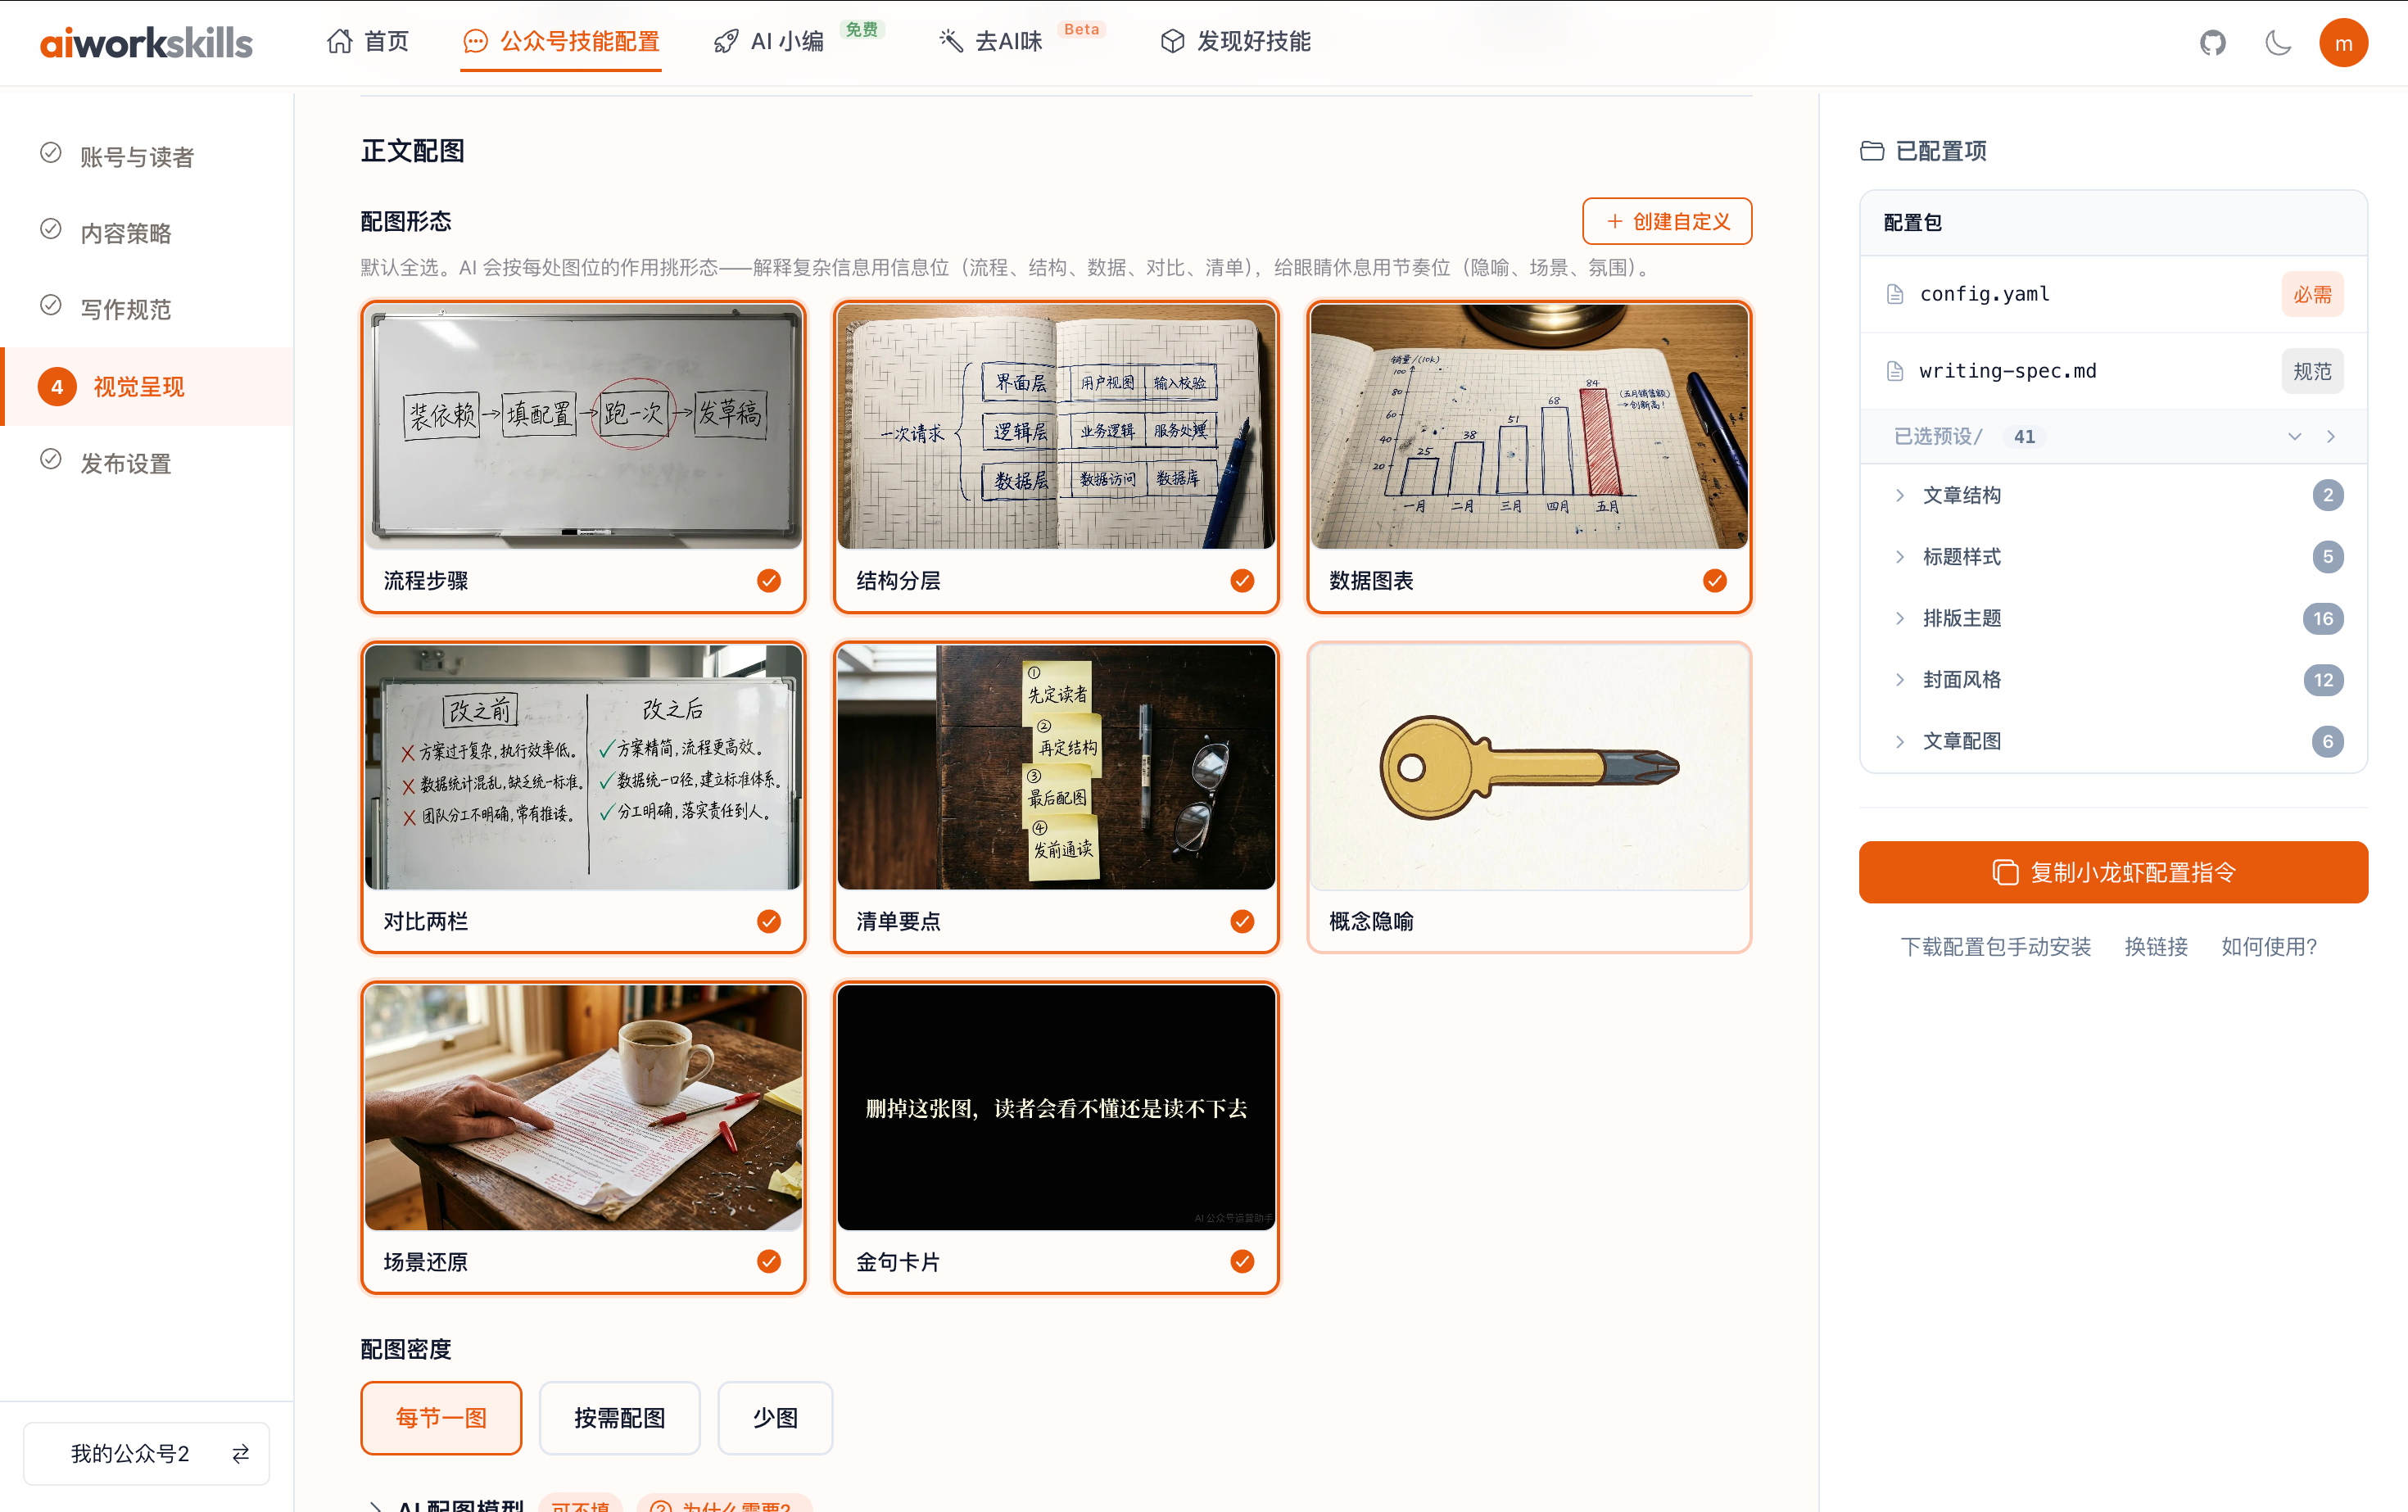Open the GitHub icon link
The width and height of the screenshot is (2408, 1512).
[2212, 43]
